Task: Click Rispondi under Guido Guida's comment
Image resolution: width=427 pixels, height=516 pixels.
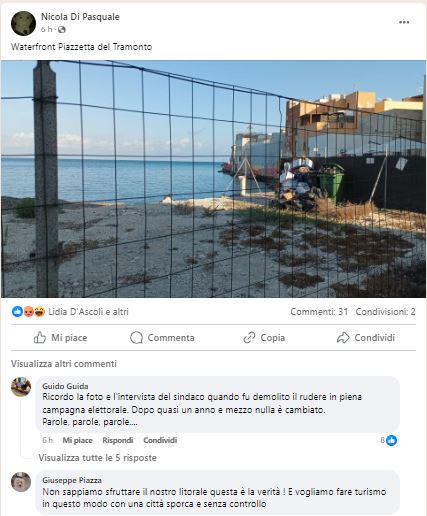Action: click(x=118, y=440)
